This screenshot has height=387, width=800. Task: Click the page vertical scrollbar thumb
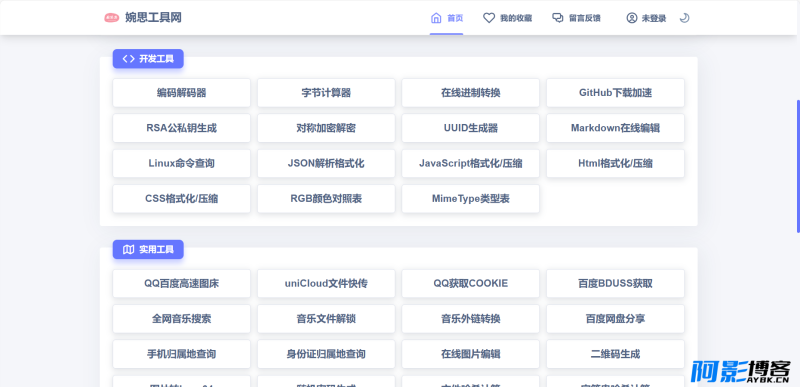[798, 166]
